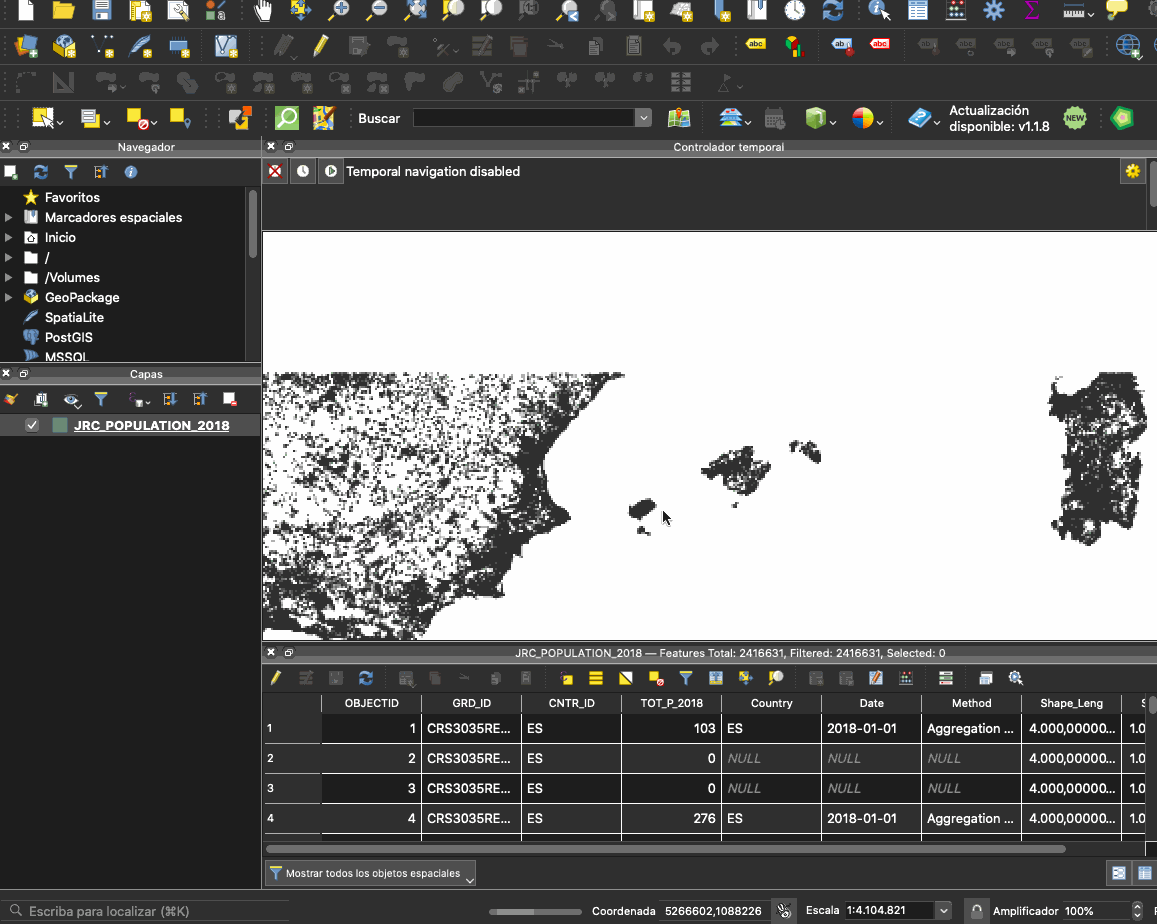Select the Pan Map hand tool
This screenshot has width=1157, height=924.
tap(263, 11)
